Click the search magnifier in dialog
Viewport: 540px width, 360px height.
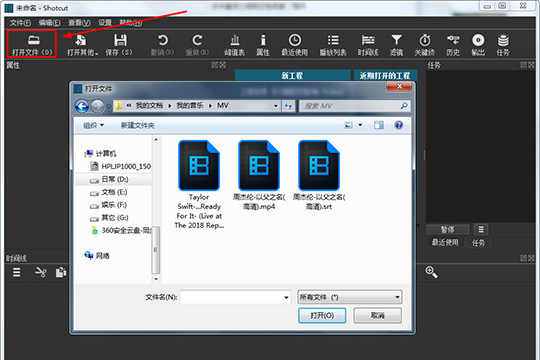point(404,106)
